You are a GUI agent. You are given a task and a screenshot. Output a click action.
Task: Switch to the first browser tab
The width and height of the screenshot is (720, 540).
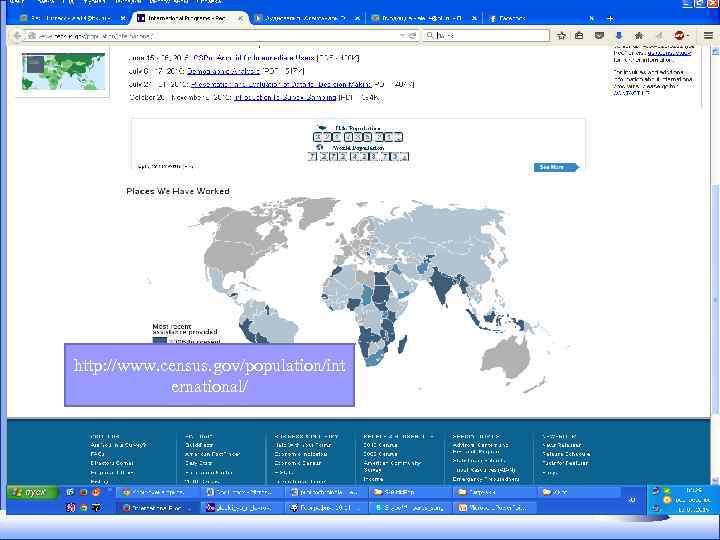(x=73, y=18)
